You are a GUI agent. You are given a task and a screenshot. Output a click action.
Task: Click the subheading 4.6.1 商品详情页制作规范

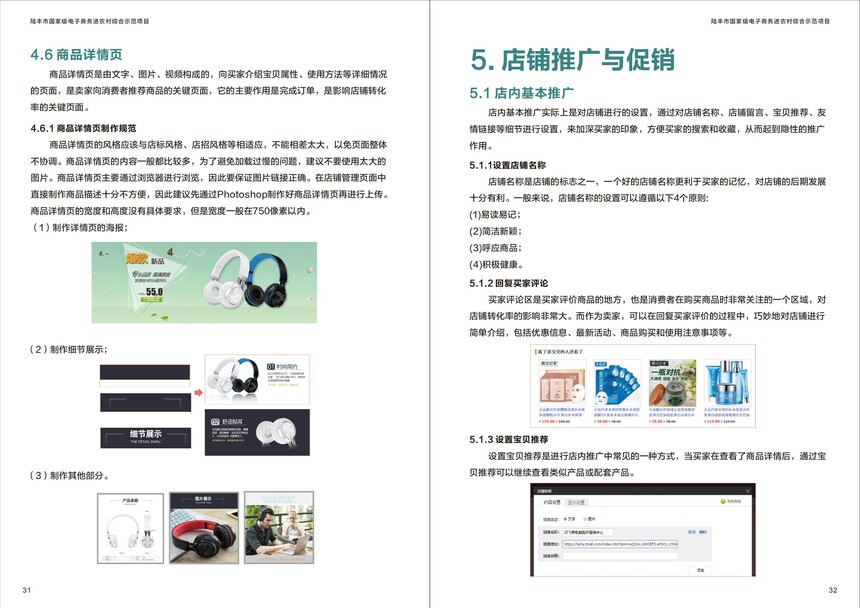[83, 128]
